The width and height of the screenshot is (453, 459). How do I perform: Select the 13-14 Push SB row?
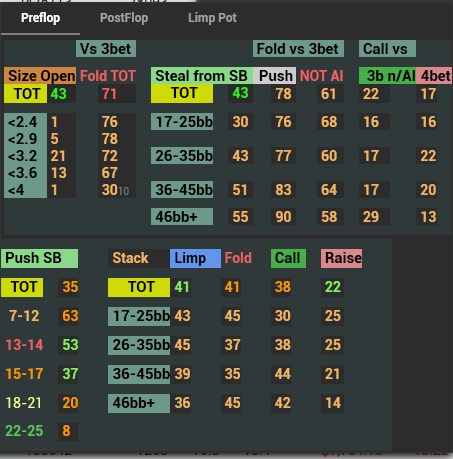[24, 345]
